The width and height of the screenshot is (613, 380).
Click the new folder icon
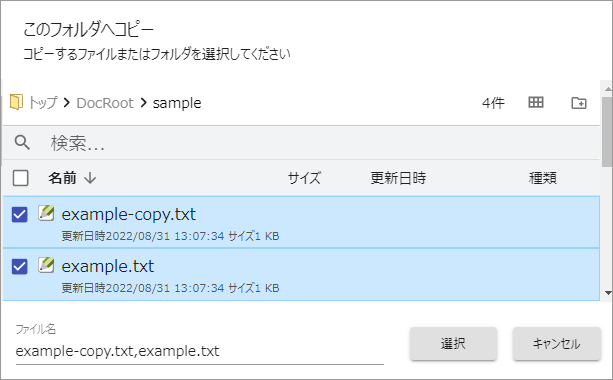tap(579, 103)
